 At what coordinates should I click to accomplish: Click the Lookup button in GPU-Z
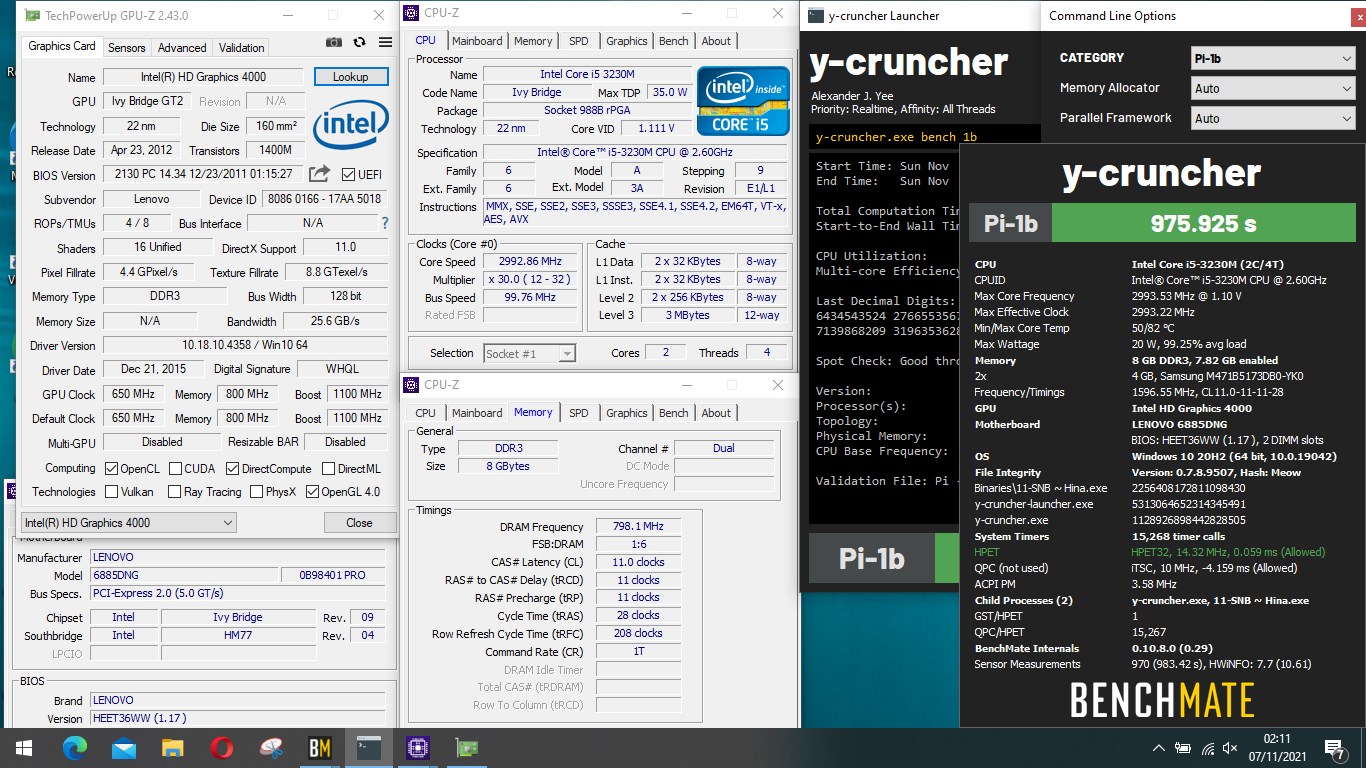coord(351,77)
